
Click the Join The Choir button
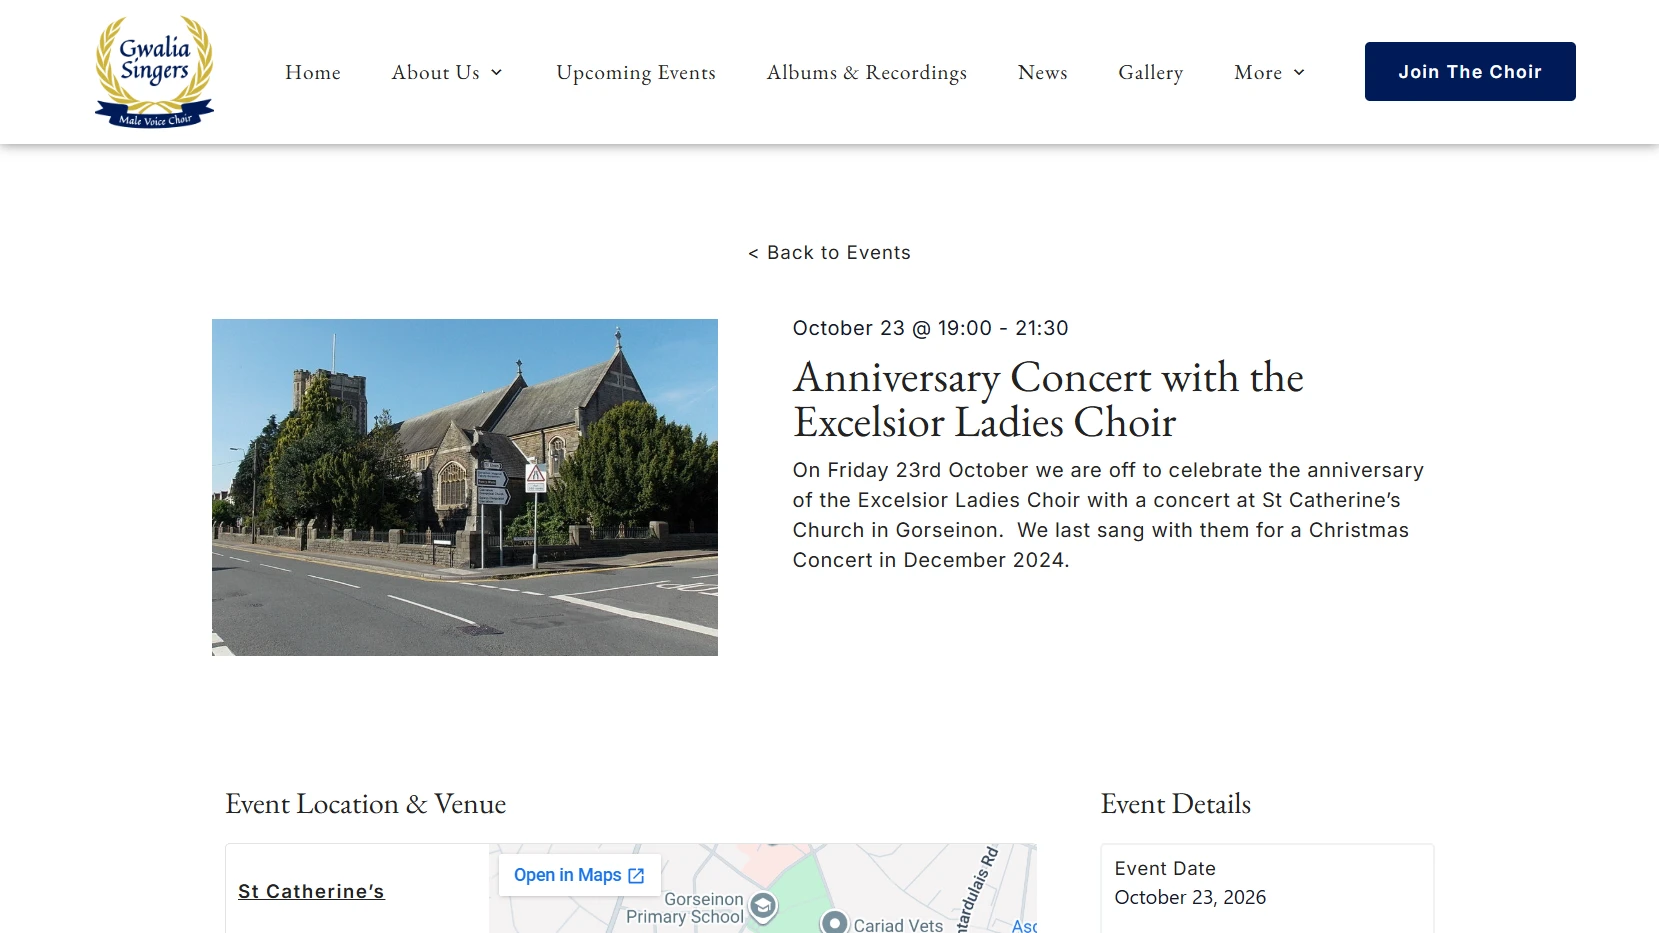(1470, 71)
